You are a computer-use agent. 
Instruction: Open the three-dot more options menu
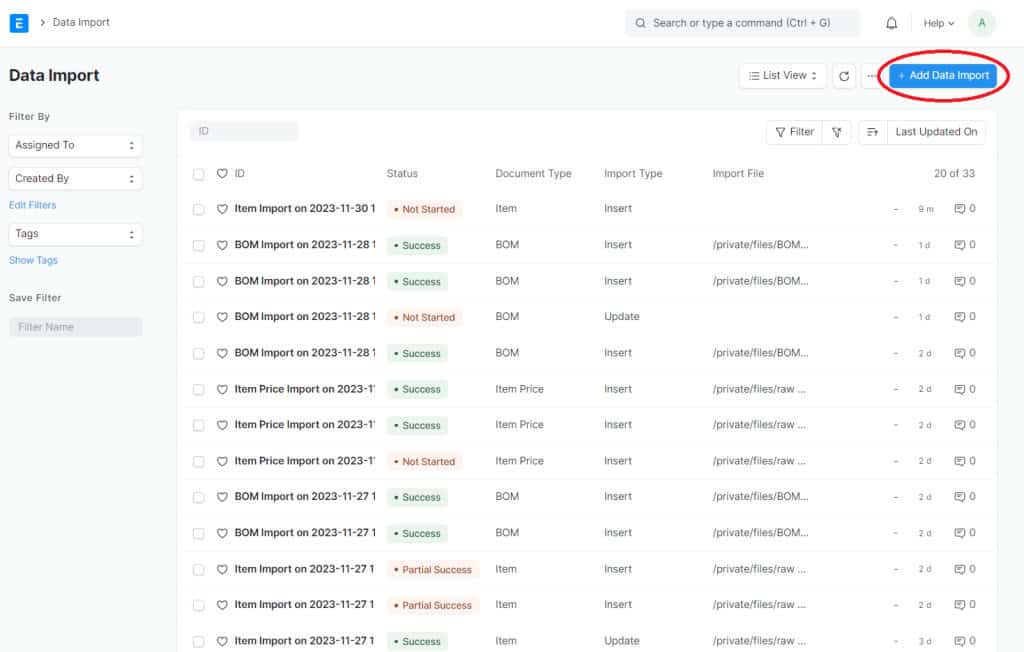point(871,76)
